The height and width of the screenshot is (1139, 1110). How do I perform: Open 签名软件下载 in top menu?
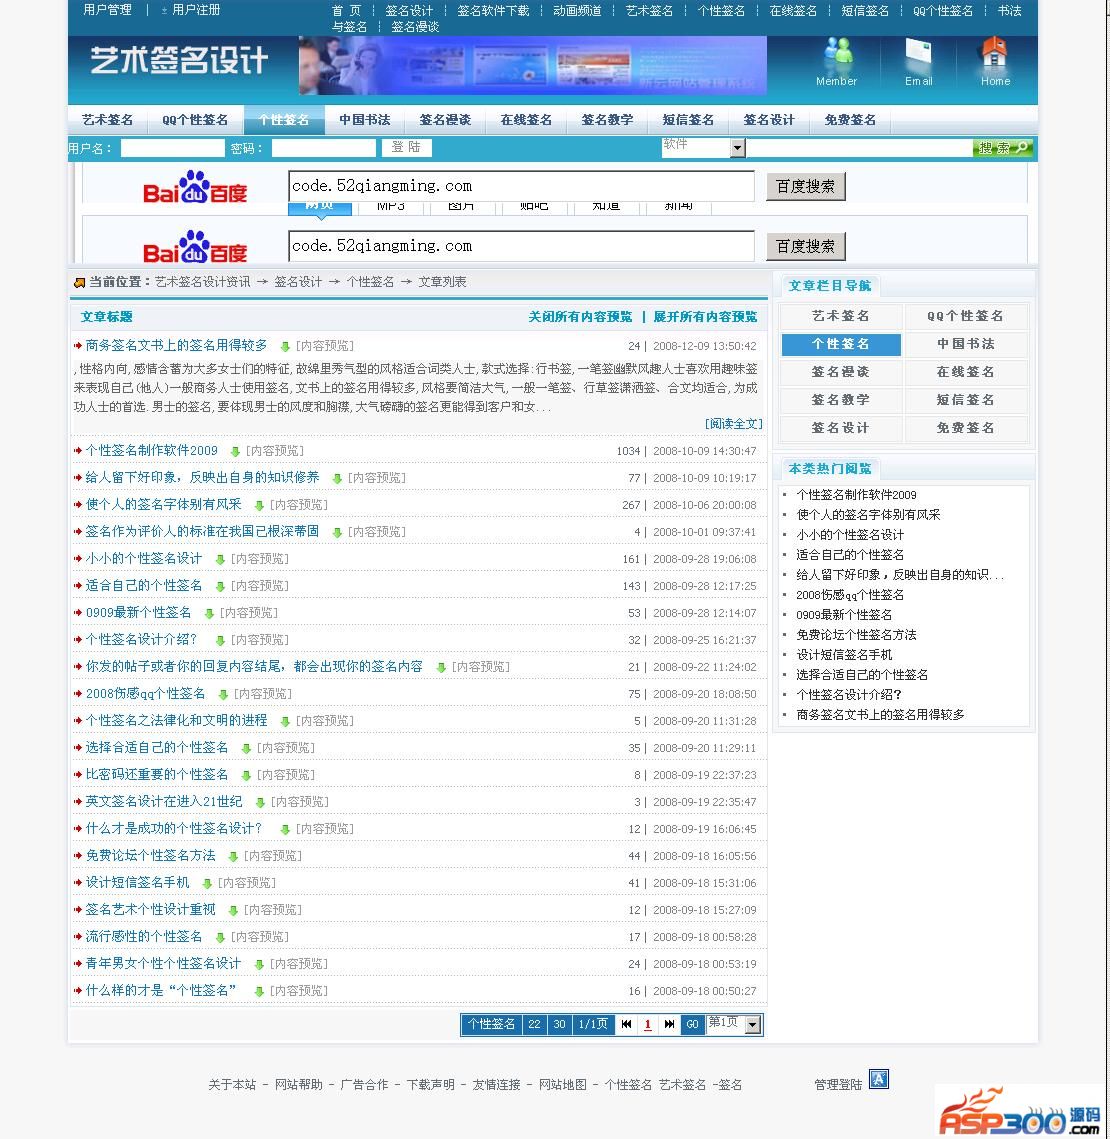click(x=493, y=11)
